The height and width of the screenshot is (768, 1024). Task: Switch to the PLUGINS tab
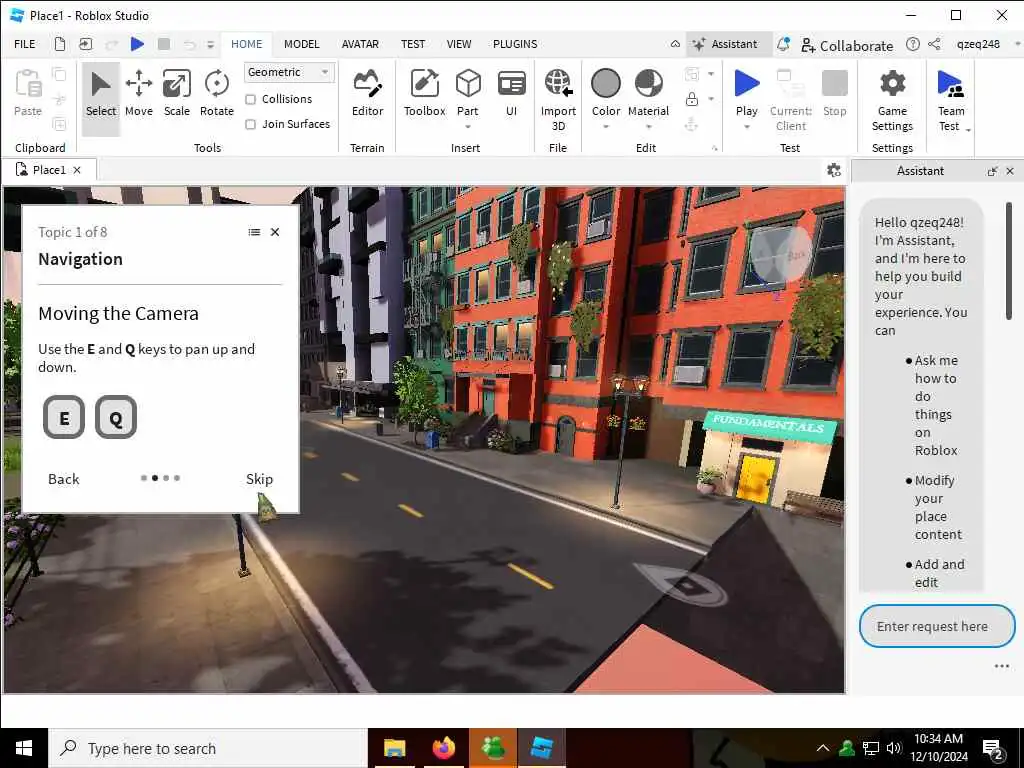click(x=515, y=44)
